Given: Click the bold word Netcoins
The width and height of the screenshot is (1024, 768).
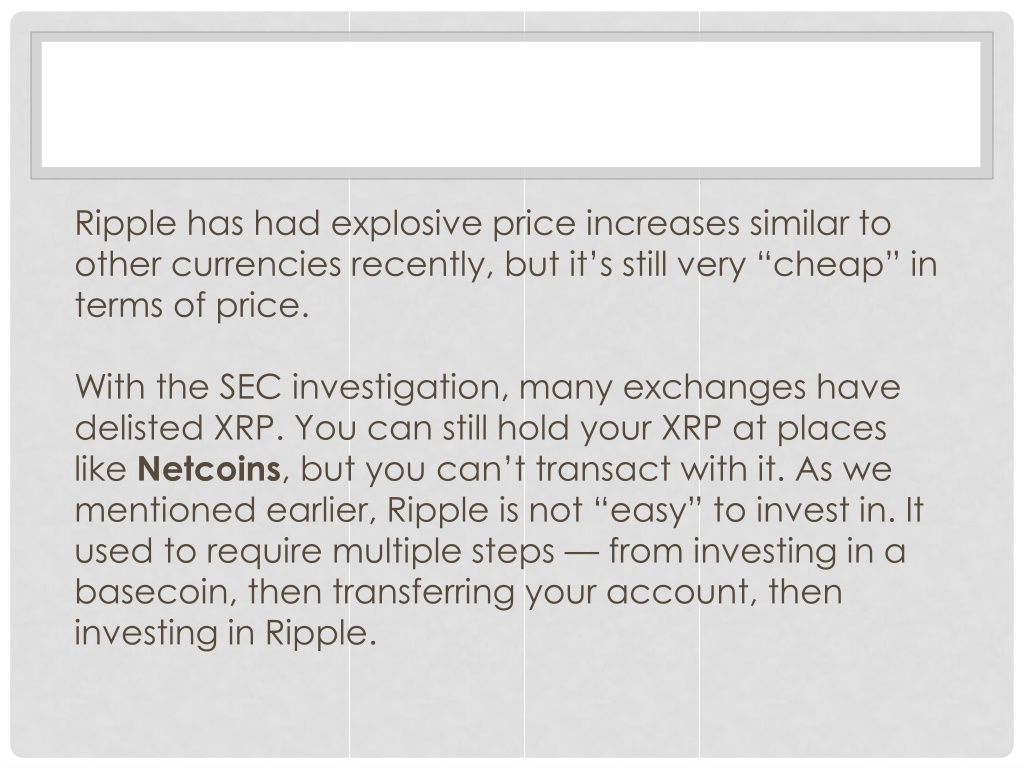Looking at the screenshot, I should (x=209, y=469).
